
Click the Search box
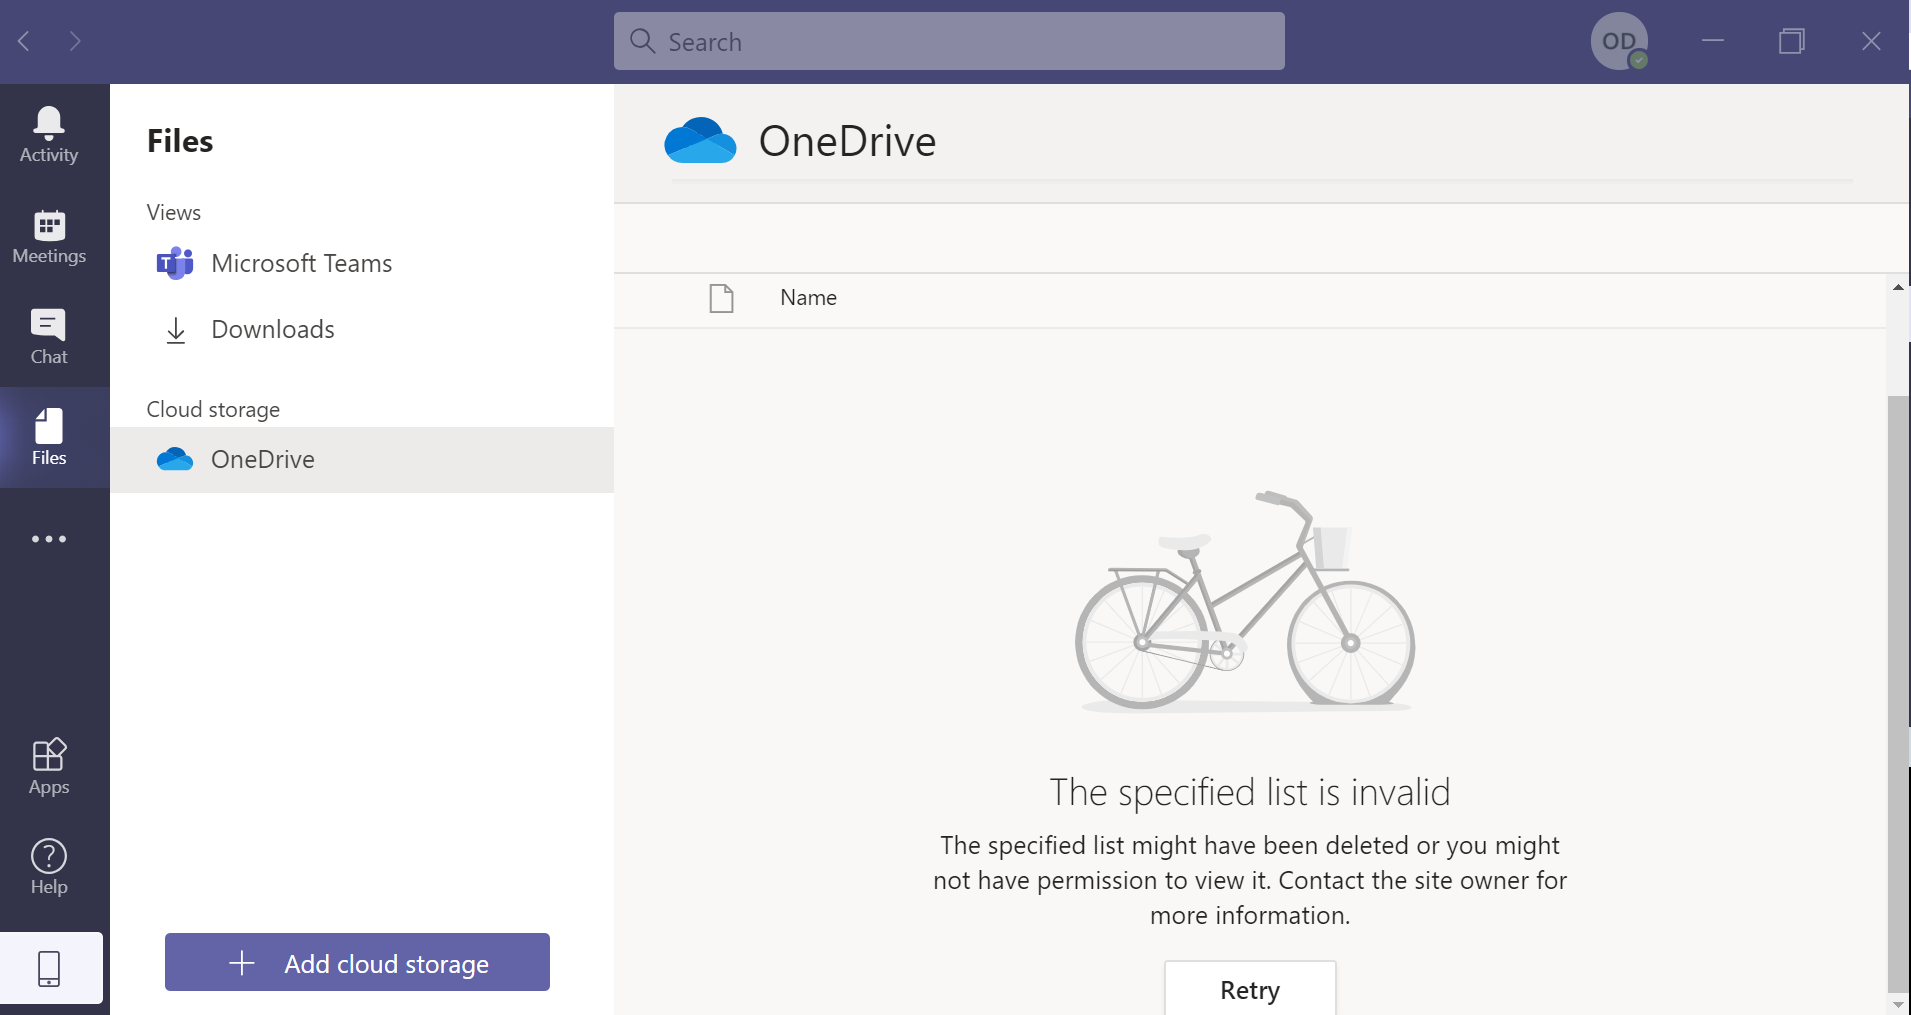pyautogui.click(x=949, y=41)
